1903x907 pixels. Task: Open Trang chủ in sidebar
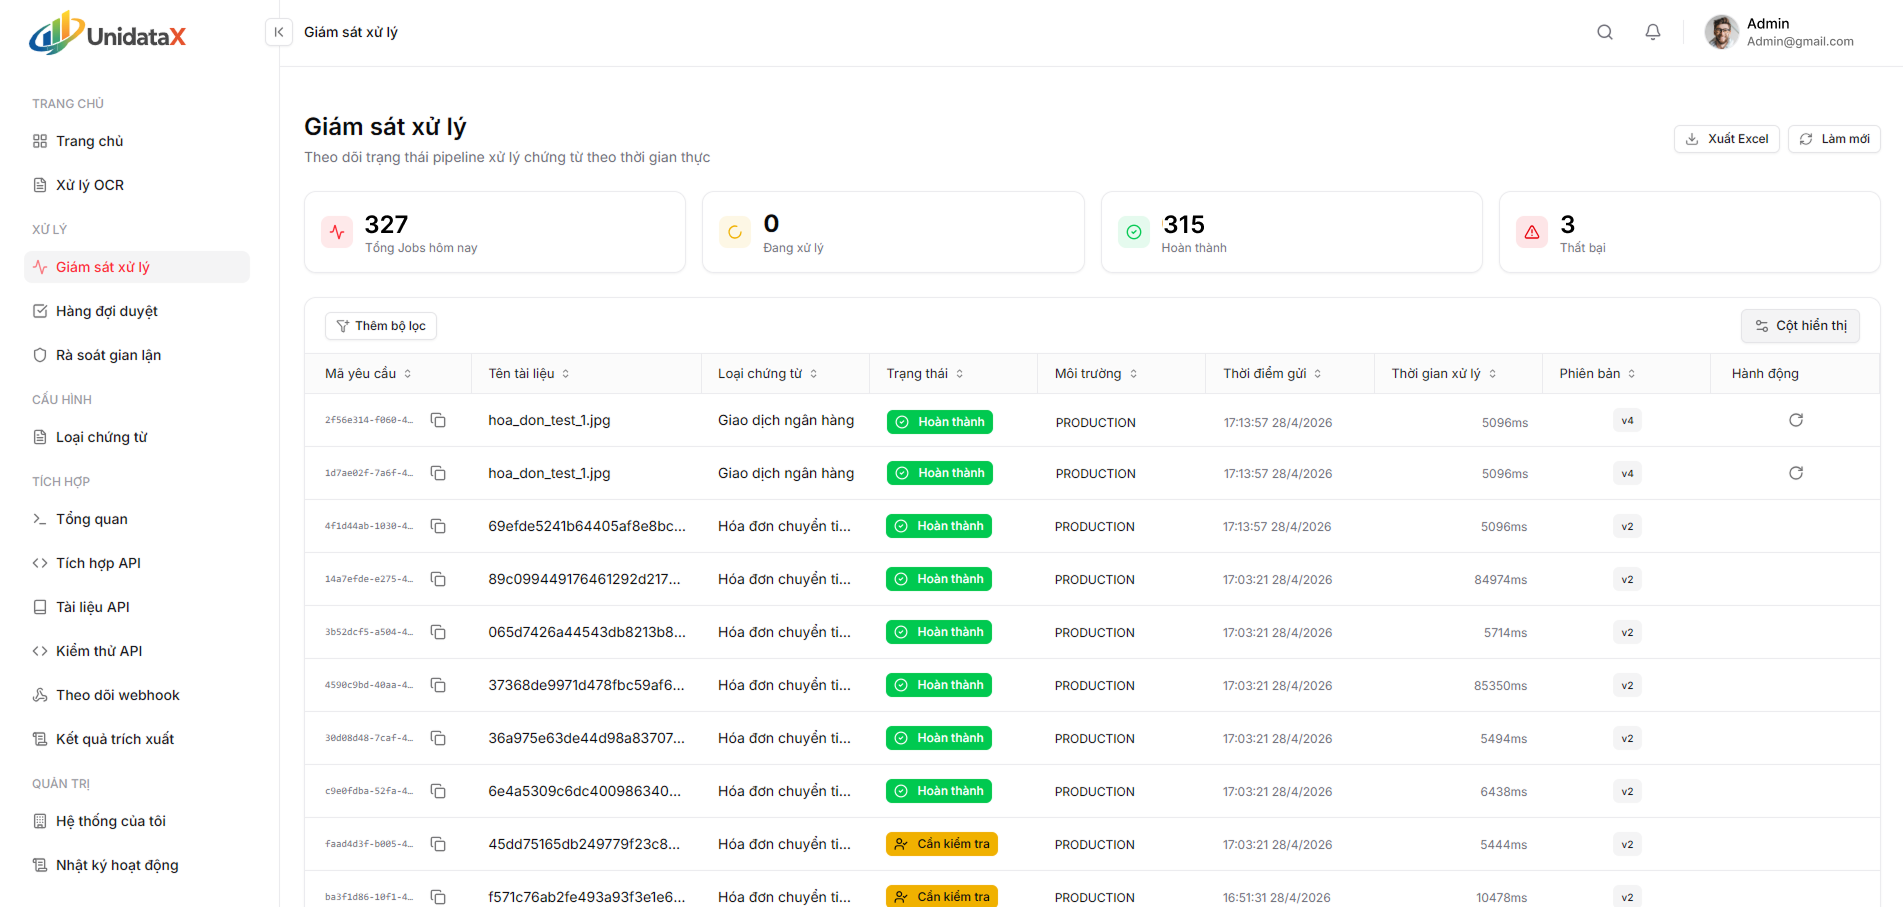tap(137, 141)
